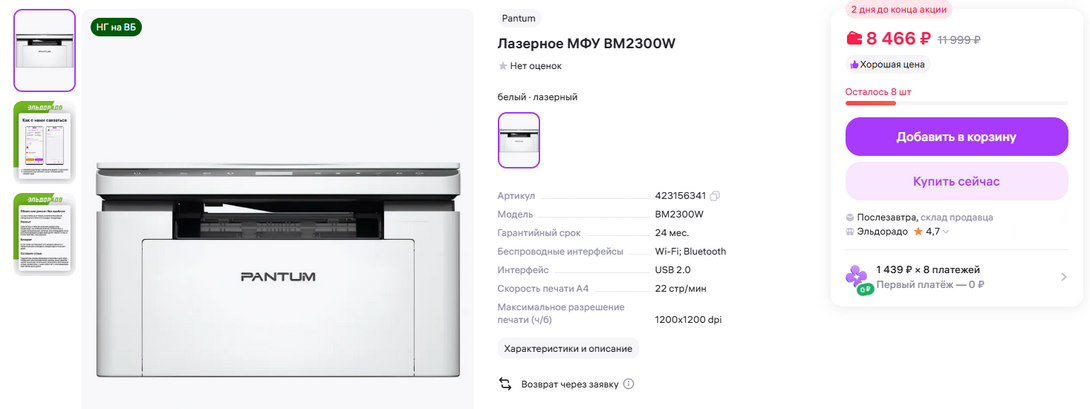Select the first printer photo thumbnail
Screen dimensions: 1090x409
[x=45, y=50]
